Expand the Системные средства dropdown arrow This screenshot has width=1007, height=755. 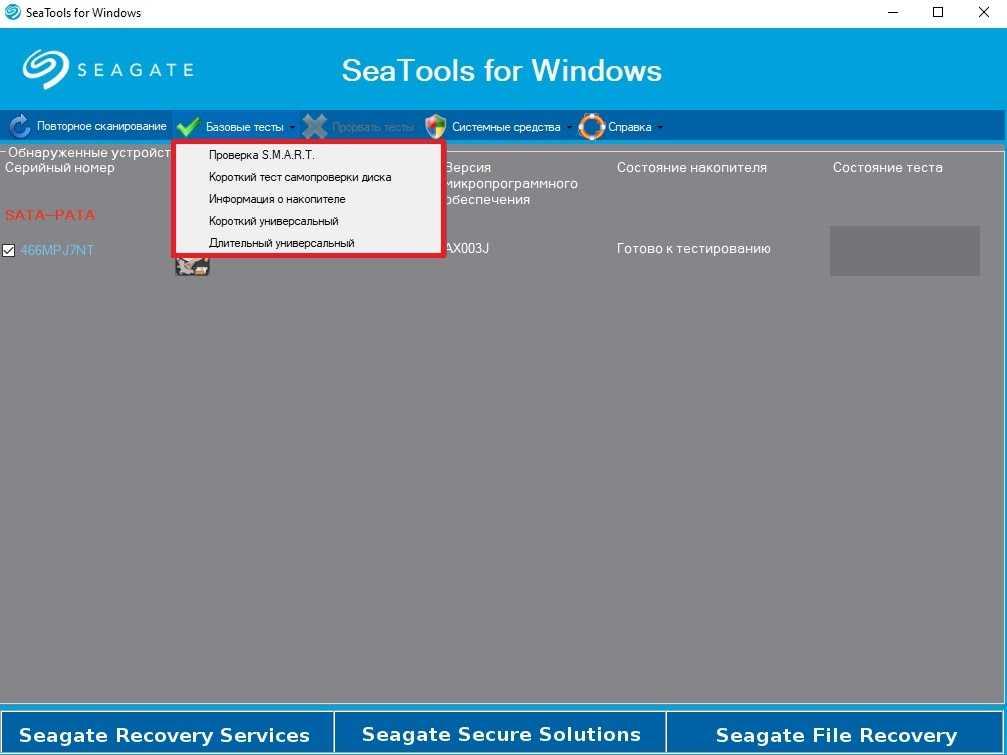point(569,127)
